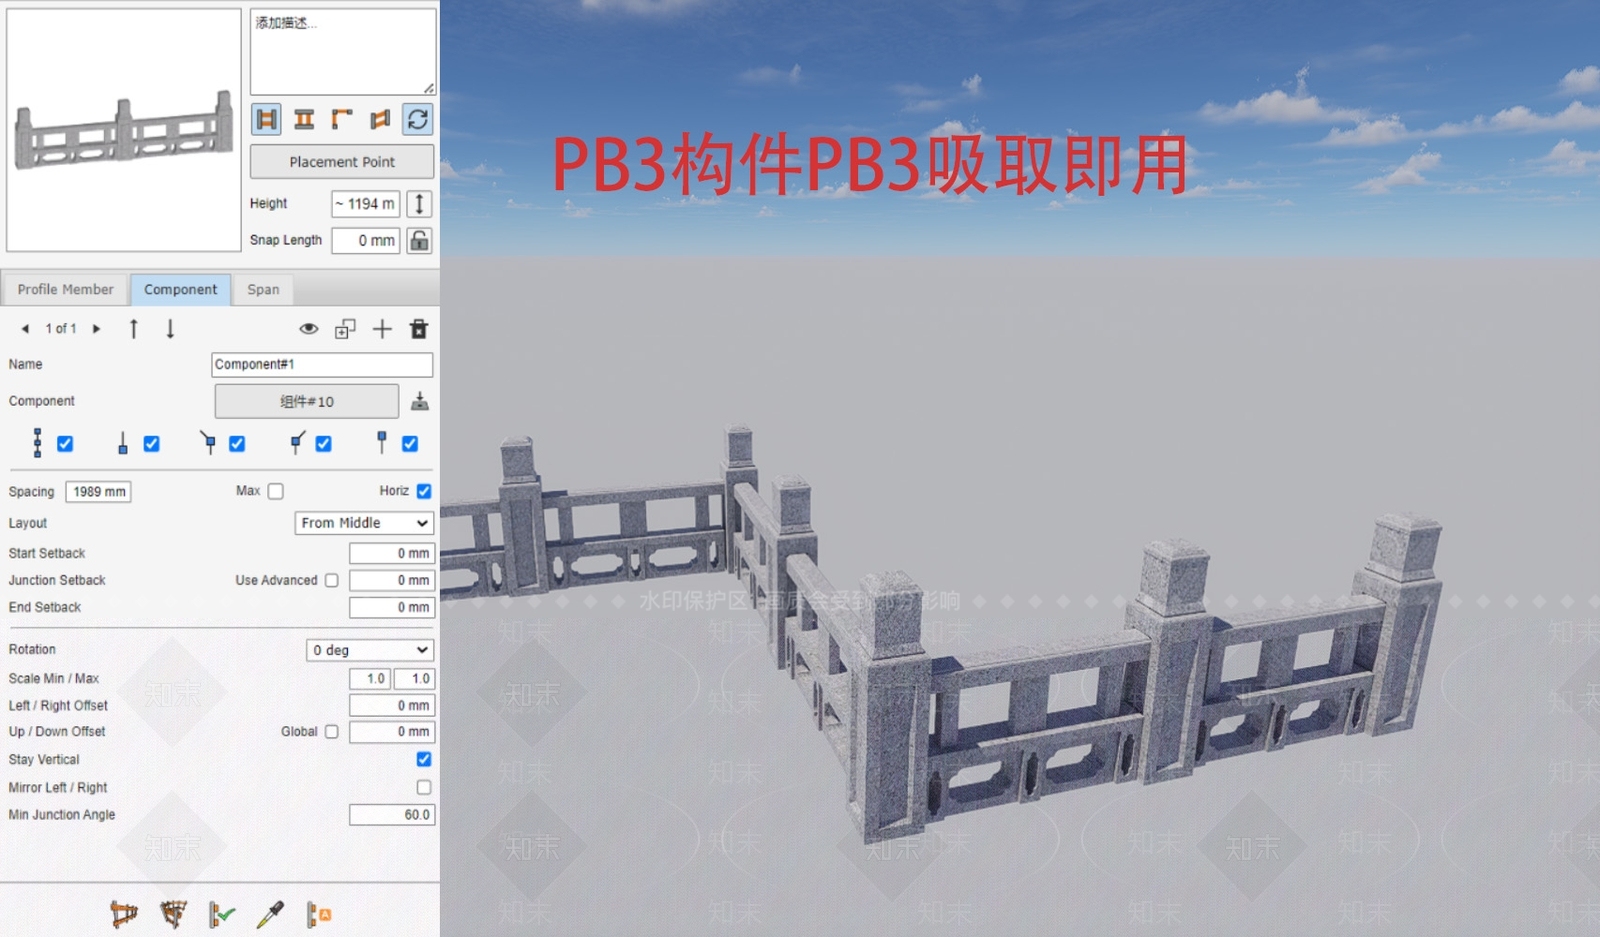
Task: Uncheck Stay Vertical option
Action: coord(424,759)
